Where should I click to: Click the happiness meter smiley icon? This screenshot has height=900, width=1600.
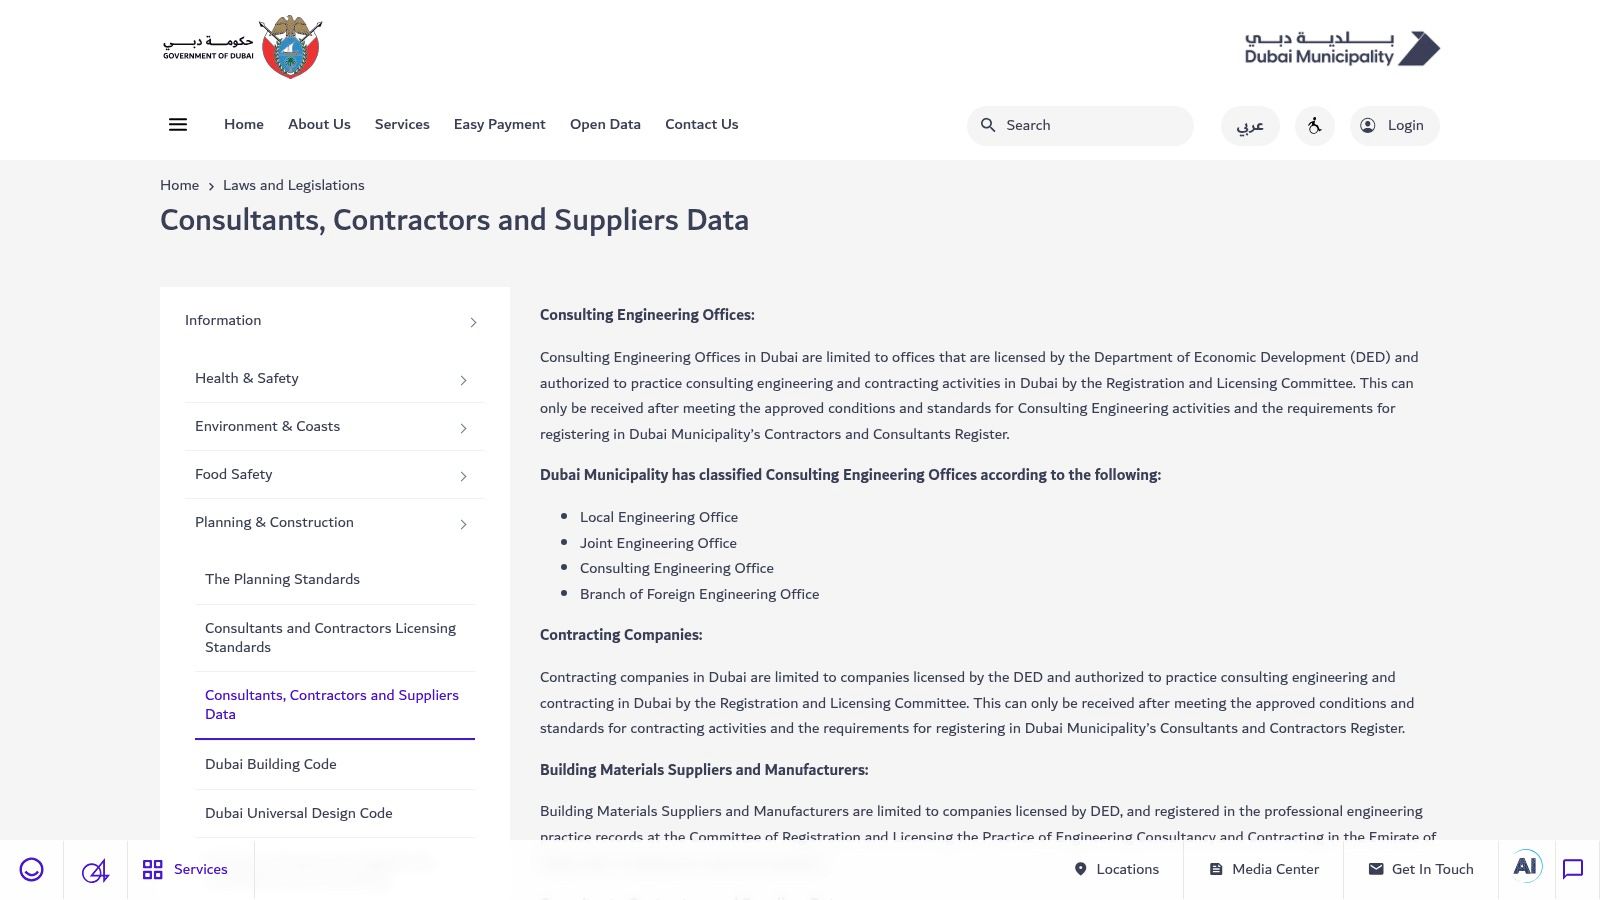(31, 869)
